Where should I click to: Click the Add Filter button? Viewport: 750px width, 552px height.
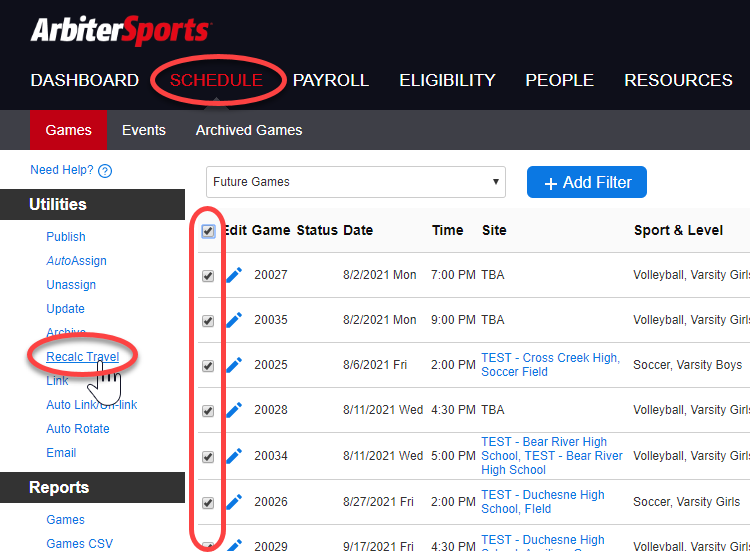(587, 182)
